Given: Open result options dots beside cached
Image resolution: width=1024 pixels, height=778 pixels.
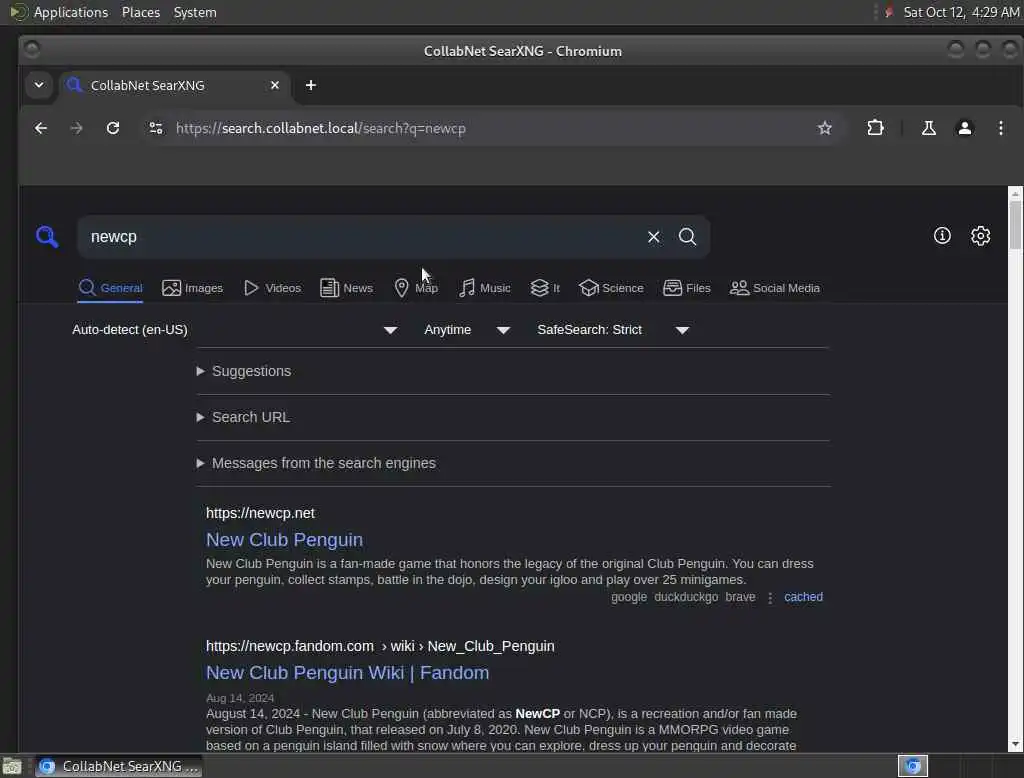Looking at the screenshot, I should (770, 598).
